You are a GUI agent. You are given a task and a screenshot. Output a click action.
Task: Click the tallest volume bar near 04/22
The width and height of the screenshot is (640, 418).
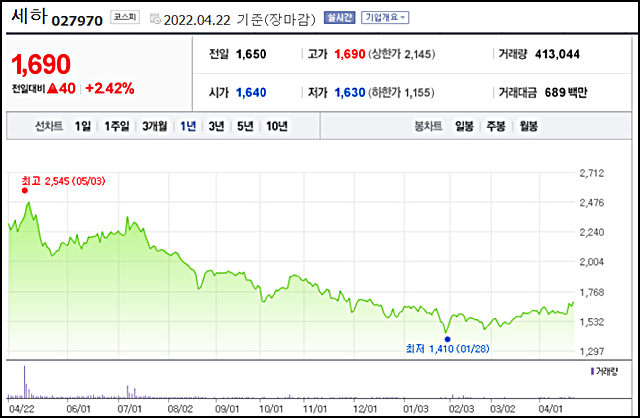(x=24, y=382)
